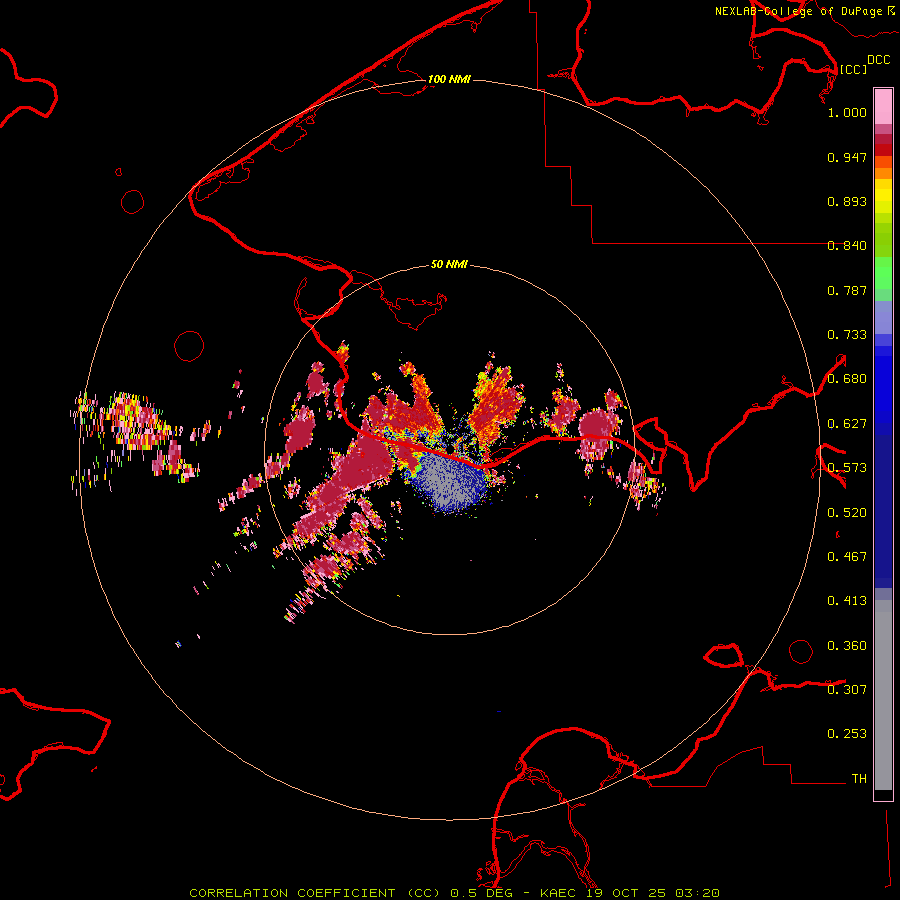The height and width of the screenshot is (900, 900).
Task: Click the 0.413 legend value
Action: (847, 601)
